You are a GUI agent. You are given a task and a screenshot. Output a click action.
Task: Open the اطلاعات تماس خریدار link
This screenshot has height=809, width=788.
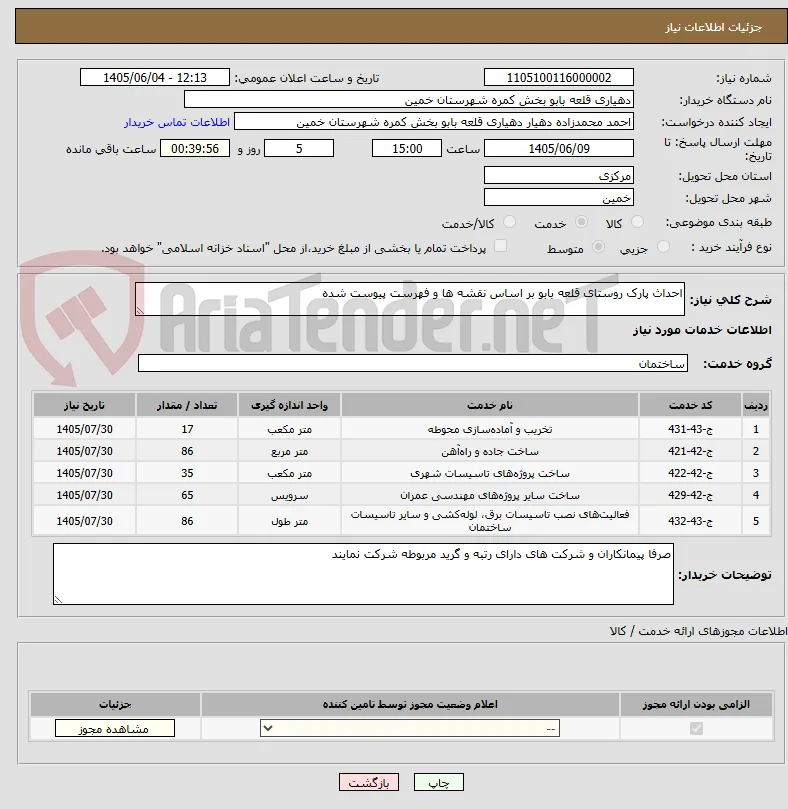coord(177,122)
